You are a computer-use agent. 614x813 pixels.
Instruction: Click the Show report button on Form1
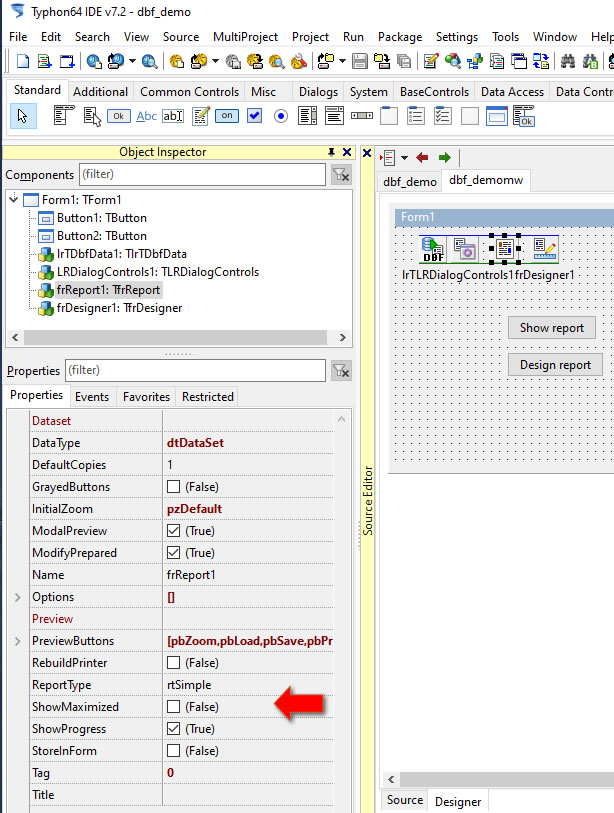552,328
